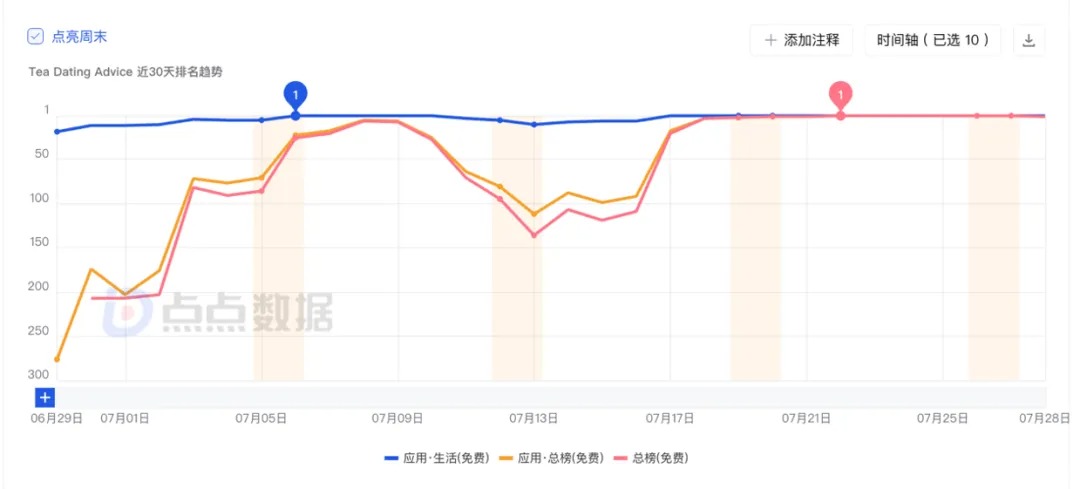Click the 07月05日 x-axis date label
Viewport: 1080px width, 489px height.
(261, 418)
